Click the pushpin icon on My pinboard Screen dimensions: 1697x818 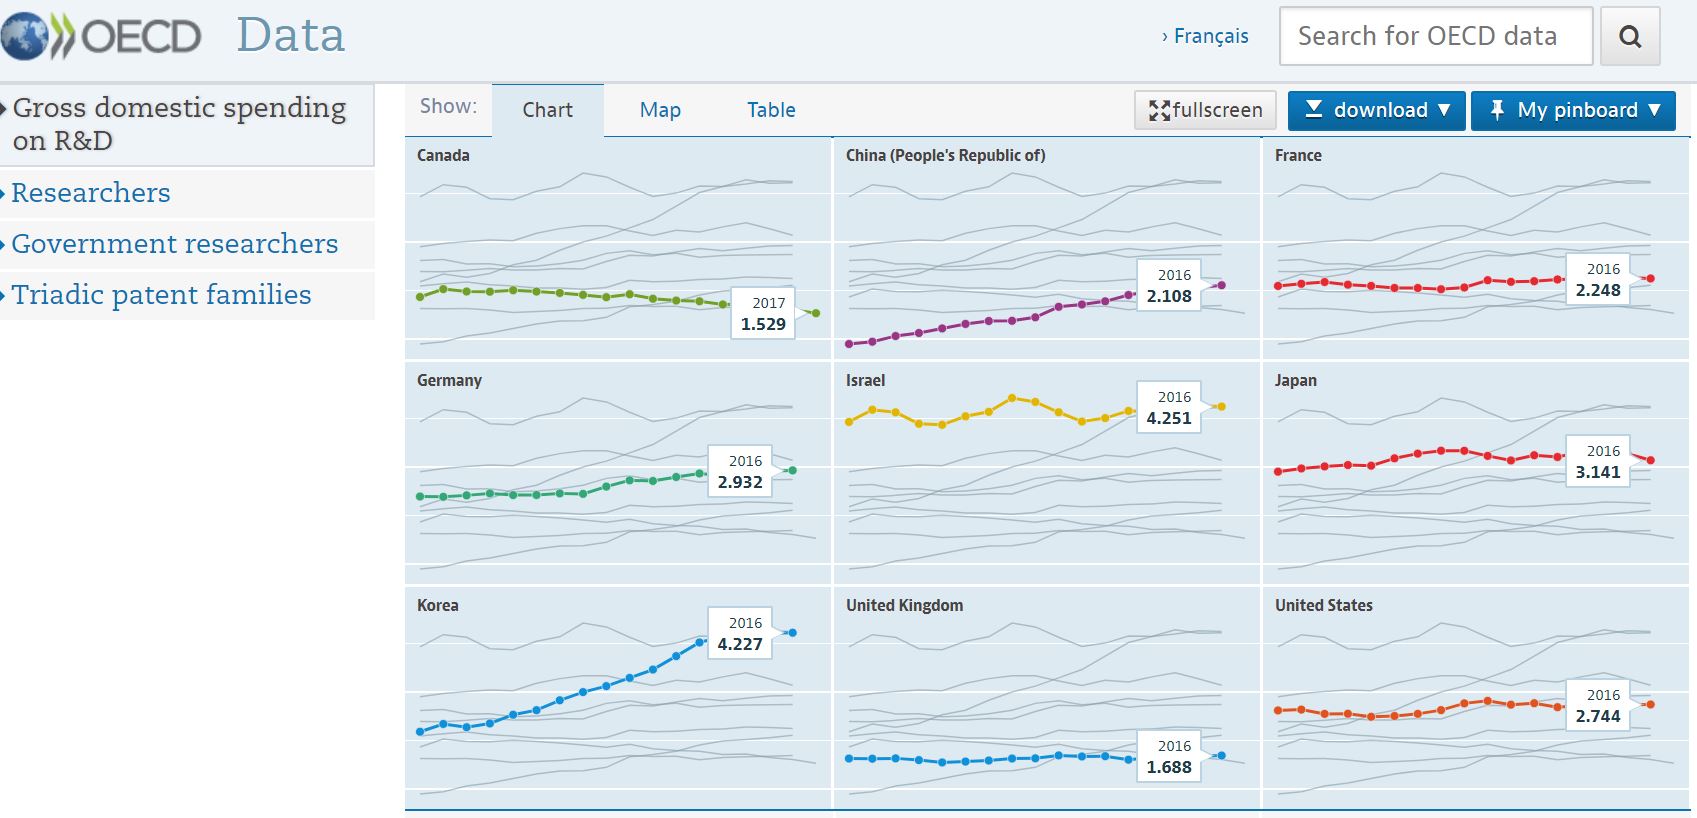click(x=1497, y=110)
